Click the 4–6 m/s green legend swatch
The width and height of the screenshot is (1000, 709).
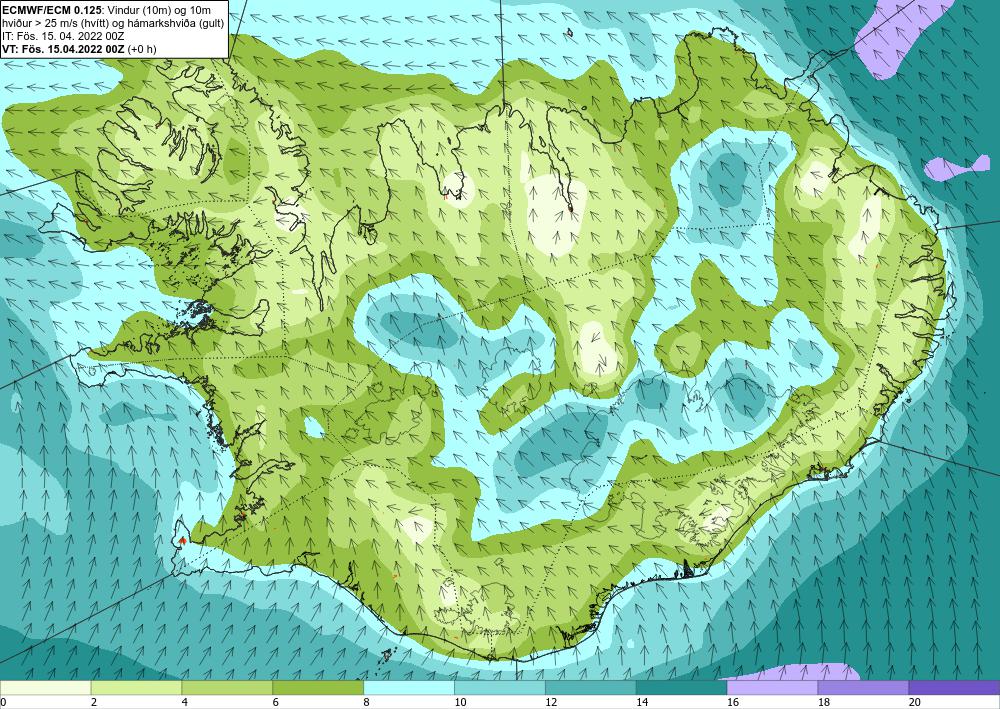[x=227, y=687]
